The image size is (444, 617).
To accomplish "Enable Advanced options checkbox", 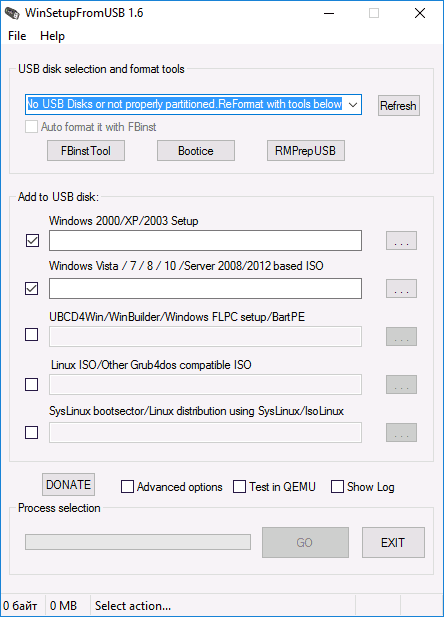I will pyautogui.click(x=128, y=487).
